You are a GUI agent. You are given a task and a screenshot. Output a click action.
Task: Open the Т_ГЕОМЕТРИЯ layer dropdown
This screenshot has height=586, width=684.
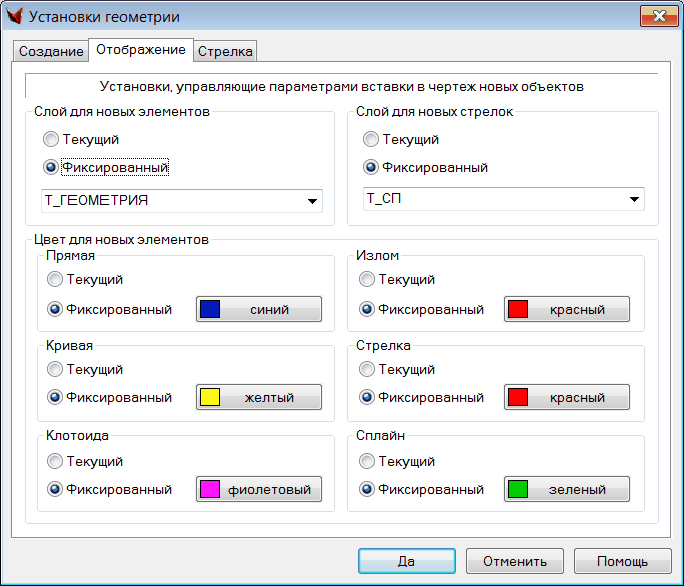(313, 200)
